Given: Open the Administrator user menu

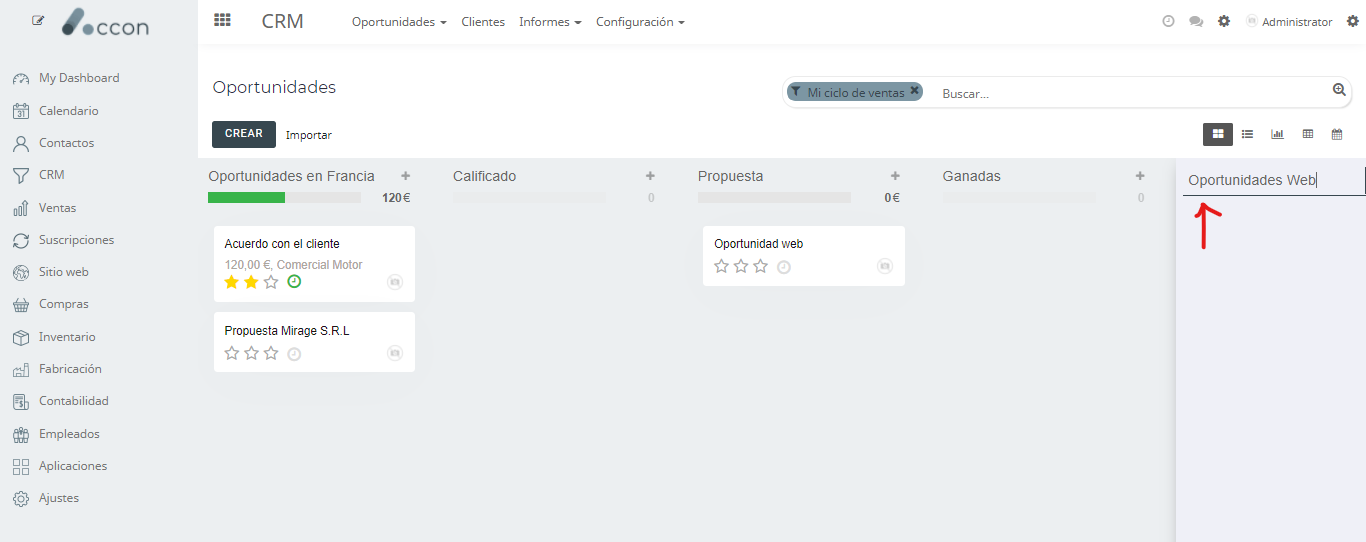Looking at the screenshot, I should point(1289,22).
